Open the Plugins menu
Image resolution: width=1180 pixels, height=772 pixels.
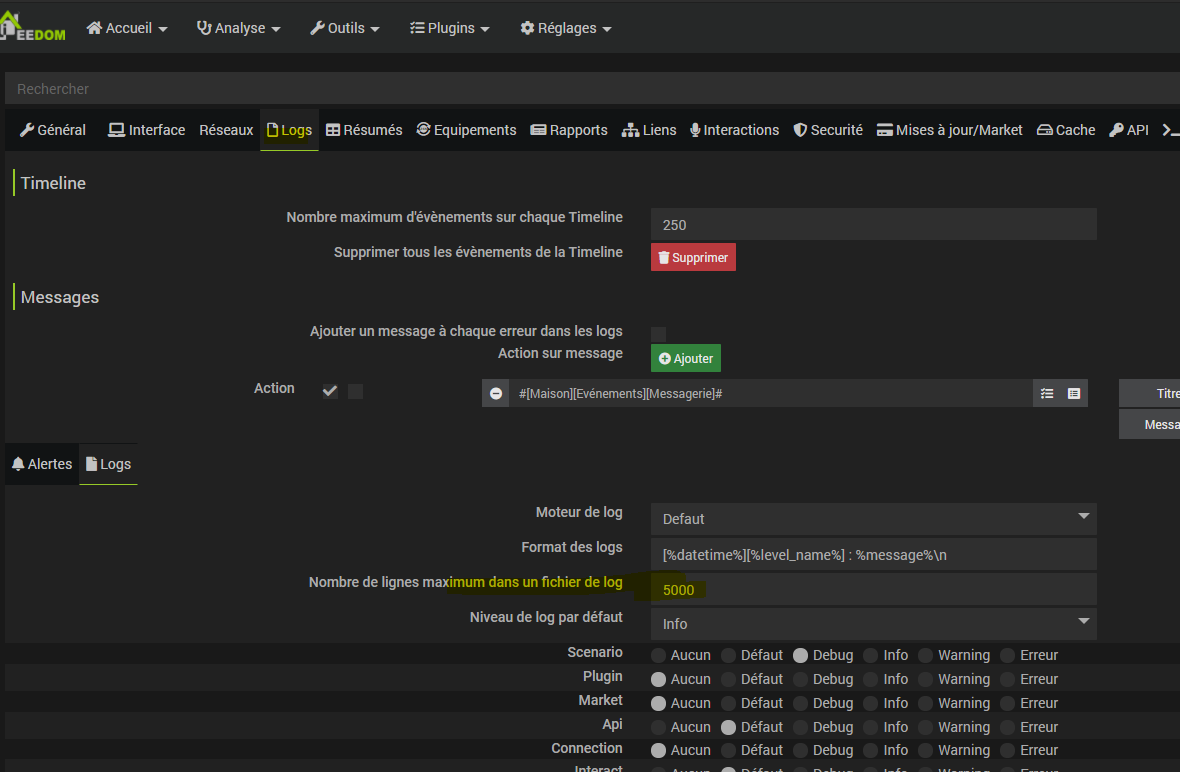450,28
